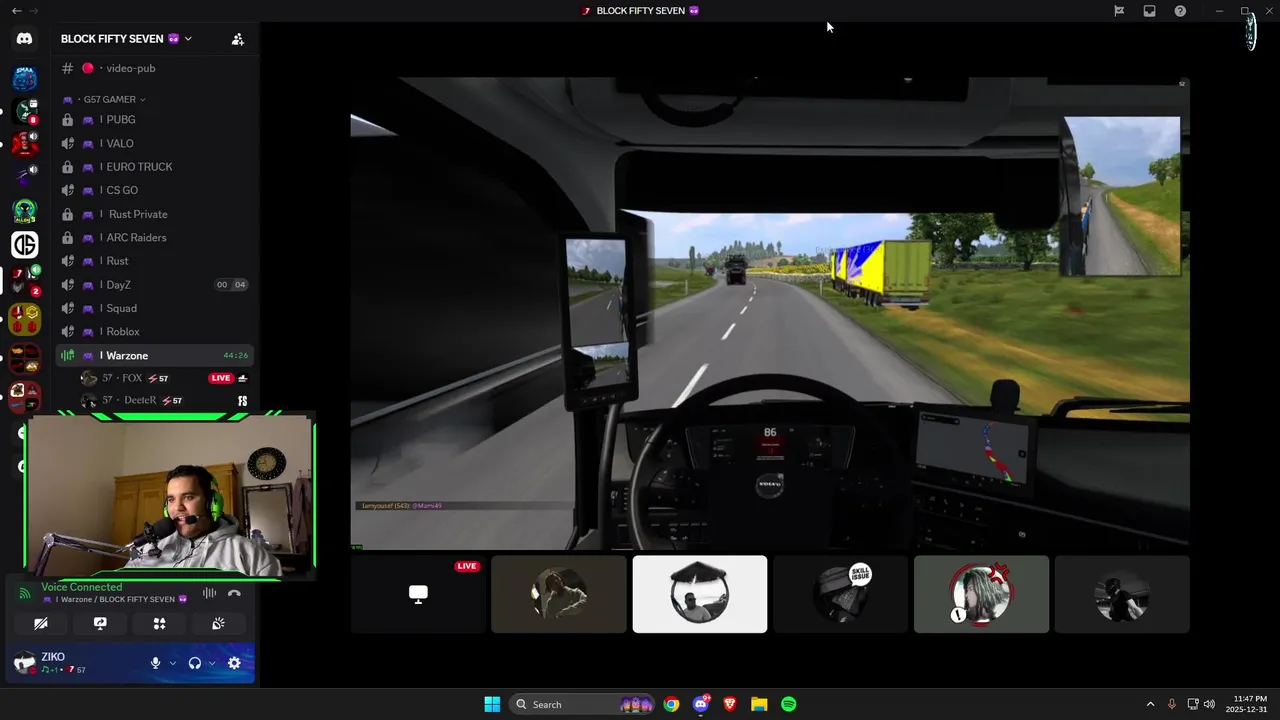The image size is (1280, 720).
Task: Open the server folder with yellow icons
Action: 25,319
